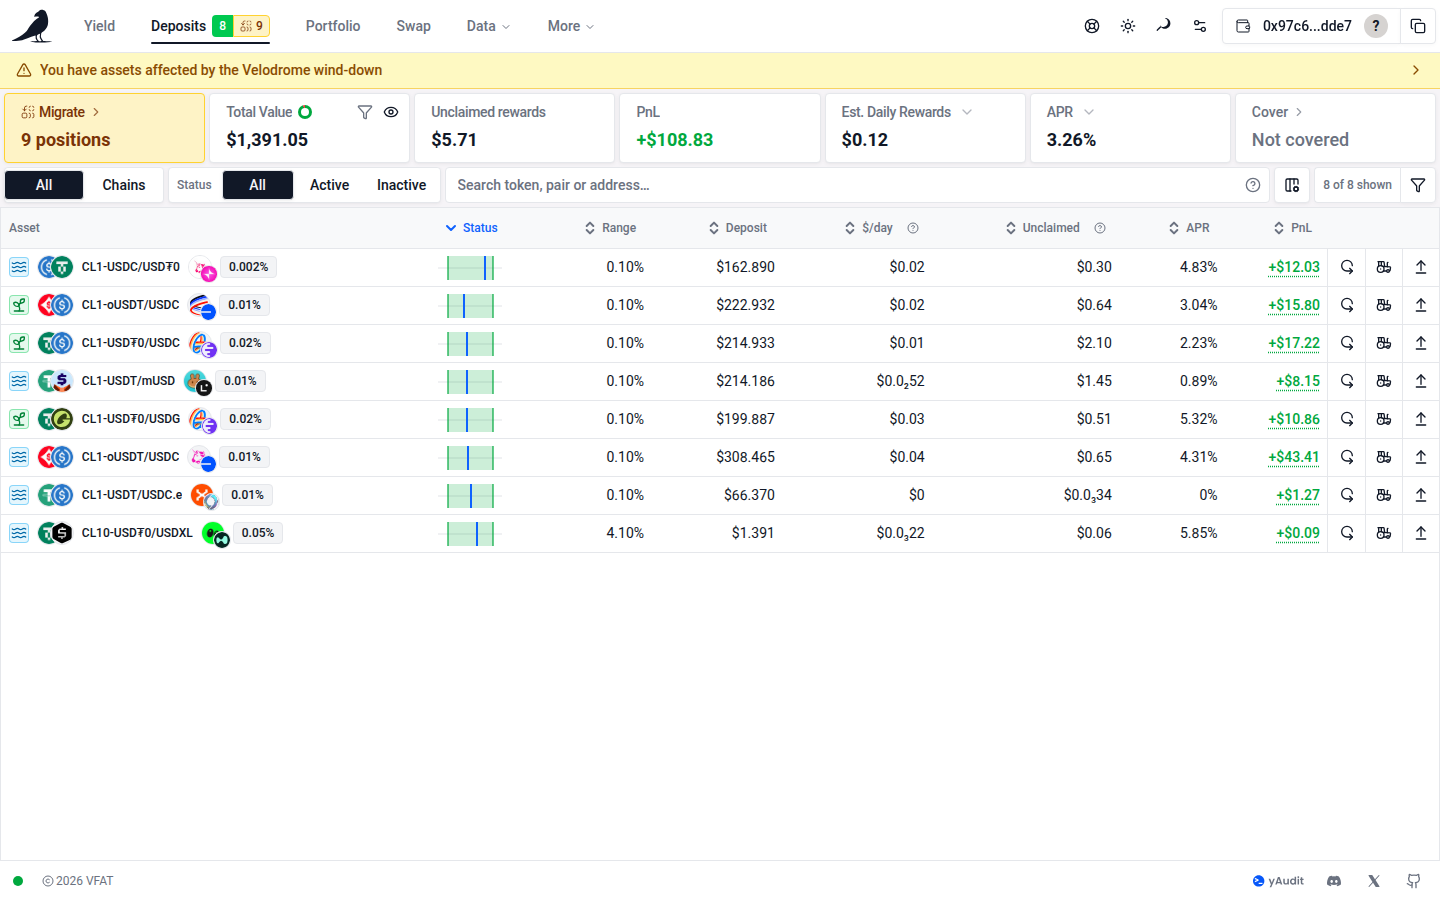Open the GitHub footer icon
1440x900 pixels.
coord(1414,881)
